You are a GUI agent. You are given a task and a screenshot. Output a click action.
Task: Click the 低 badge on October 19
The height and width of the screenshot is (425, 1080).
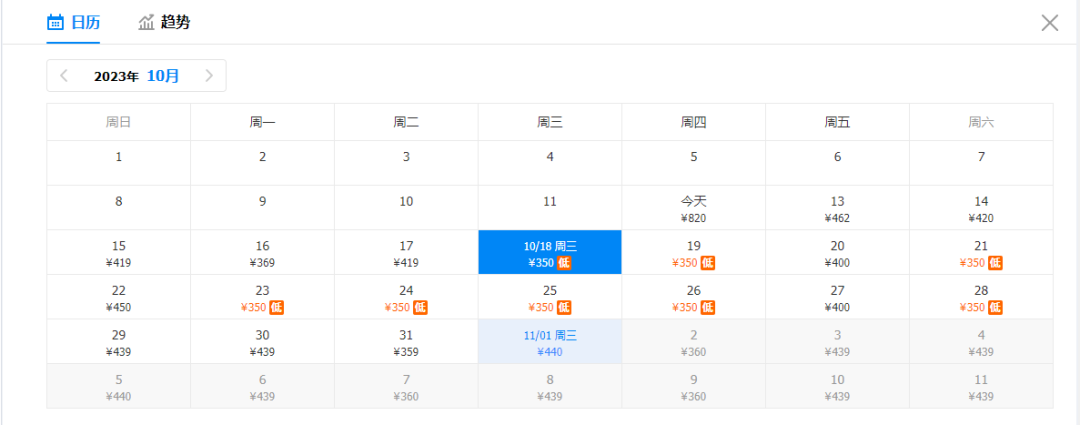[707, 262]
